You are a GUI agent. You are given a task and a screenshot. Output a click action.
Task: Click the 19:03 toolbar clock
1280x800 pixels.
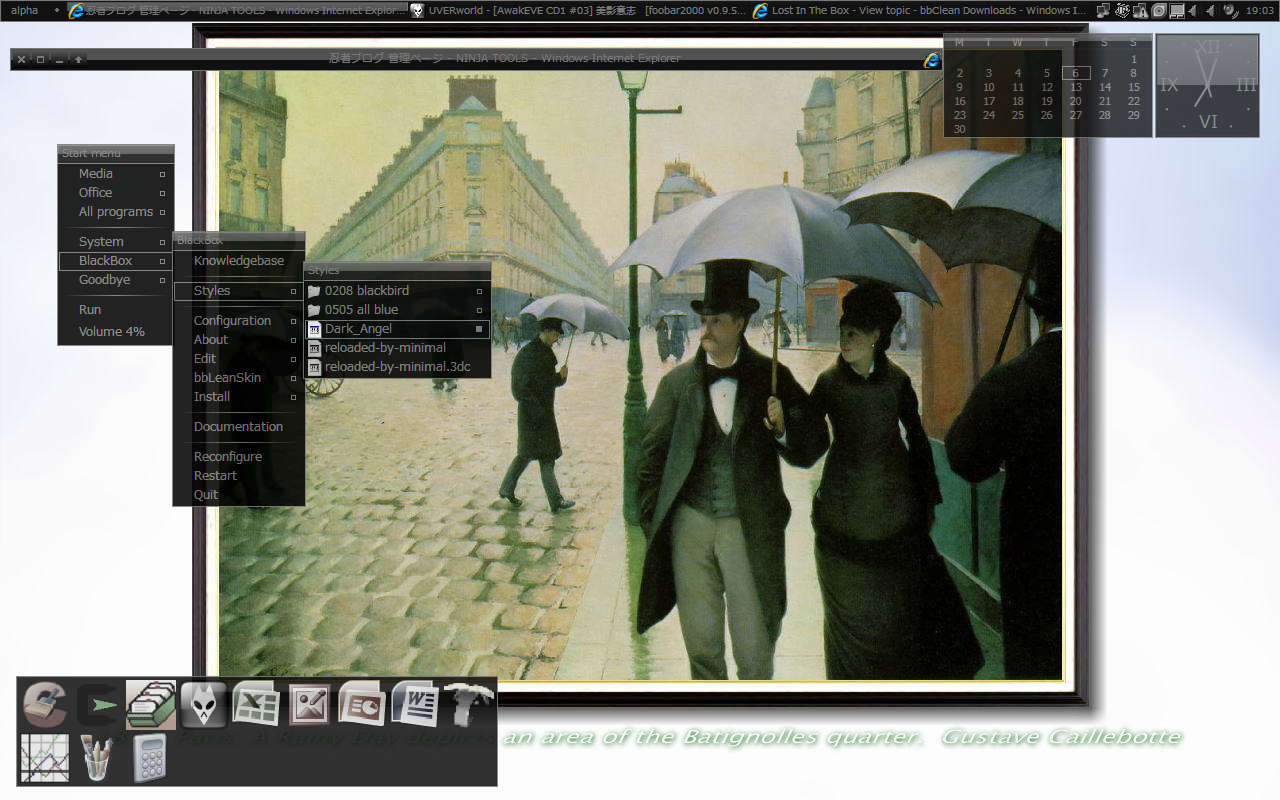pyautogui.click(x=1260, y=10)
